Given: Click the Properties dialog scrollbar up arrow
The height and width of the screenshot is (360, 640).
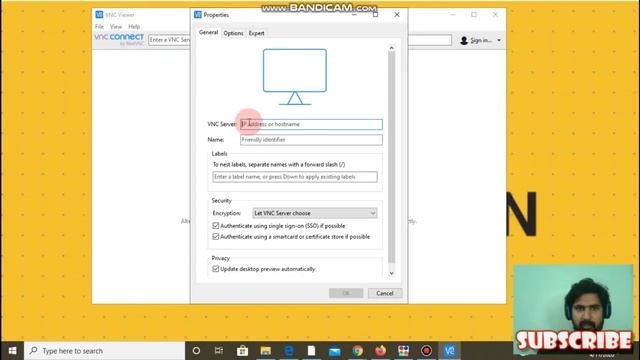Looking at the screenshot, I should click(x=391, y=48).
